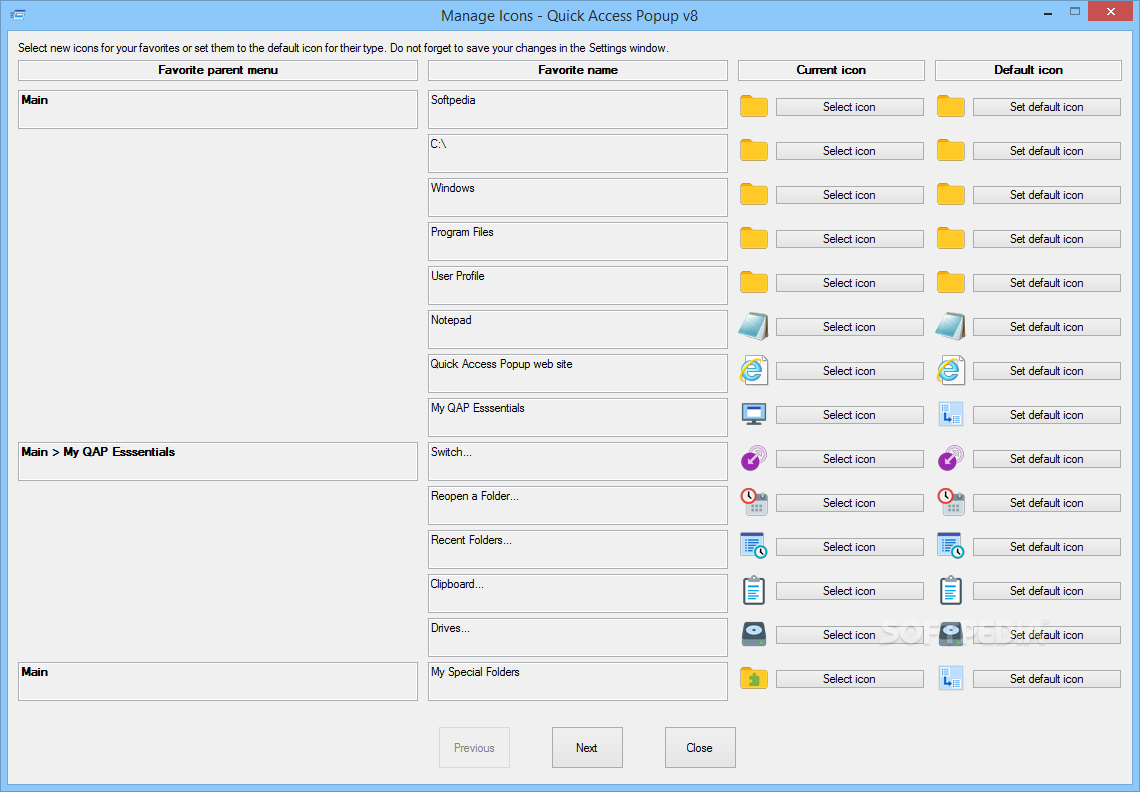Click the current Clipboard icon
The image size is (1140, 792).
click(754, 591)
